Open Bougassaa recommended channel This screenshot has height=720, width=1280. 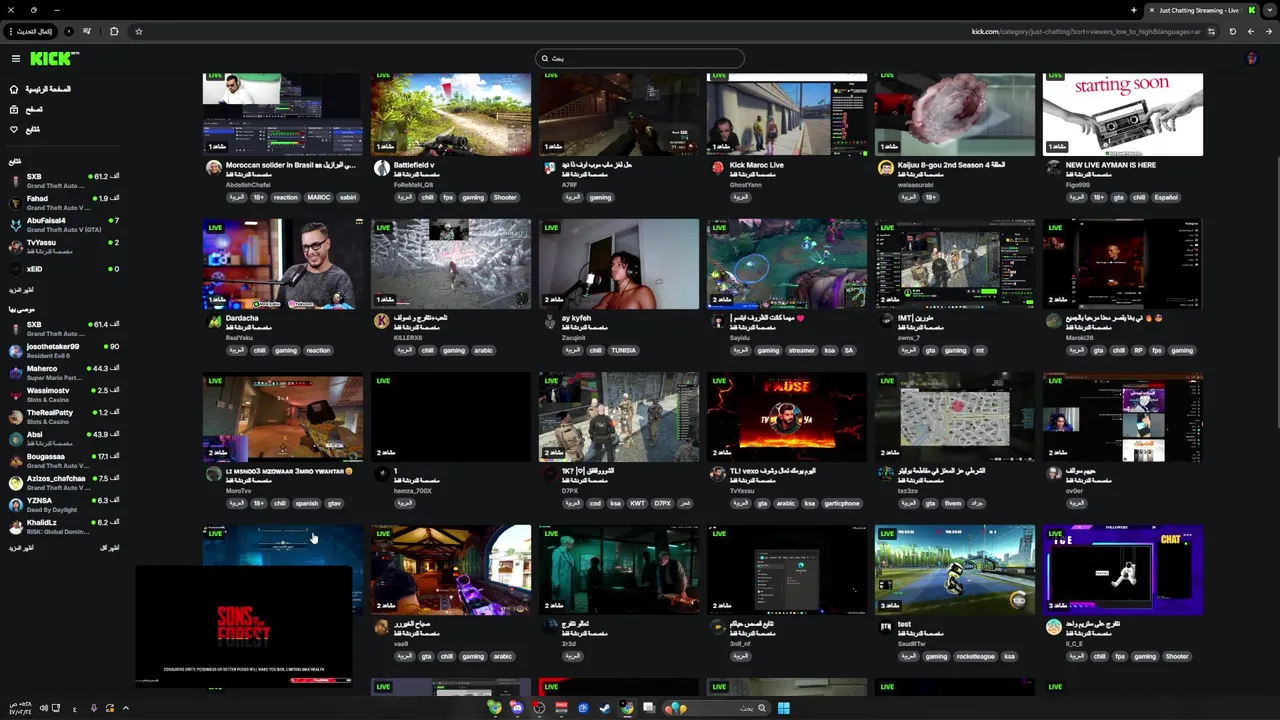64,460
